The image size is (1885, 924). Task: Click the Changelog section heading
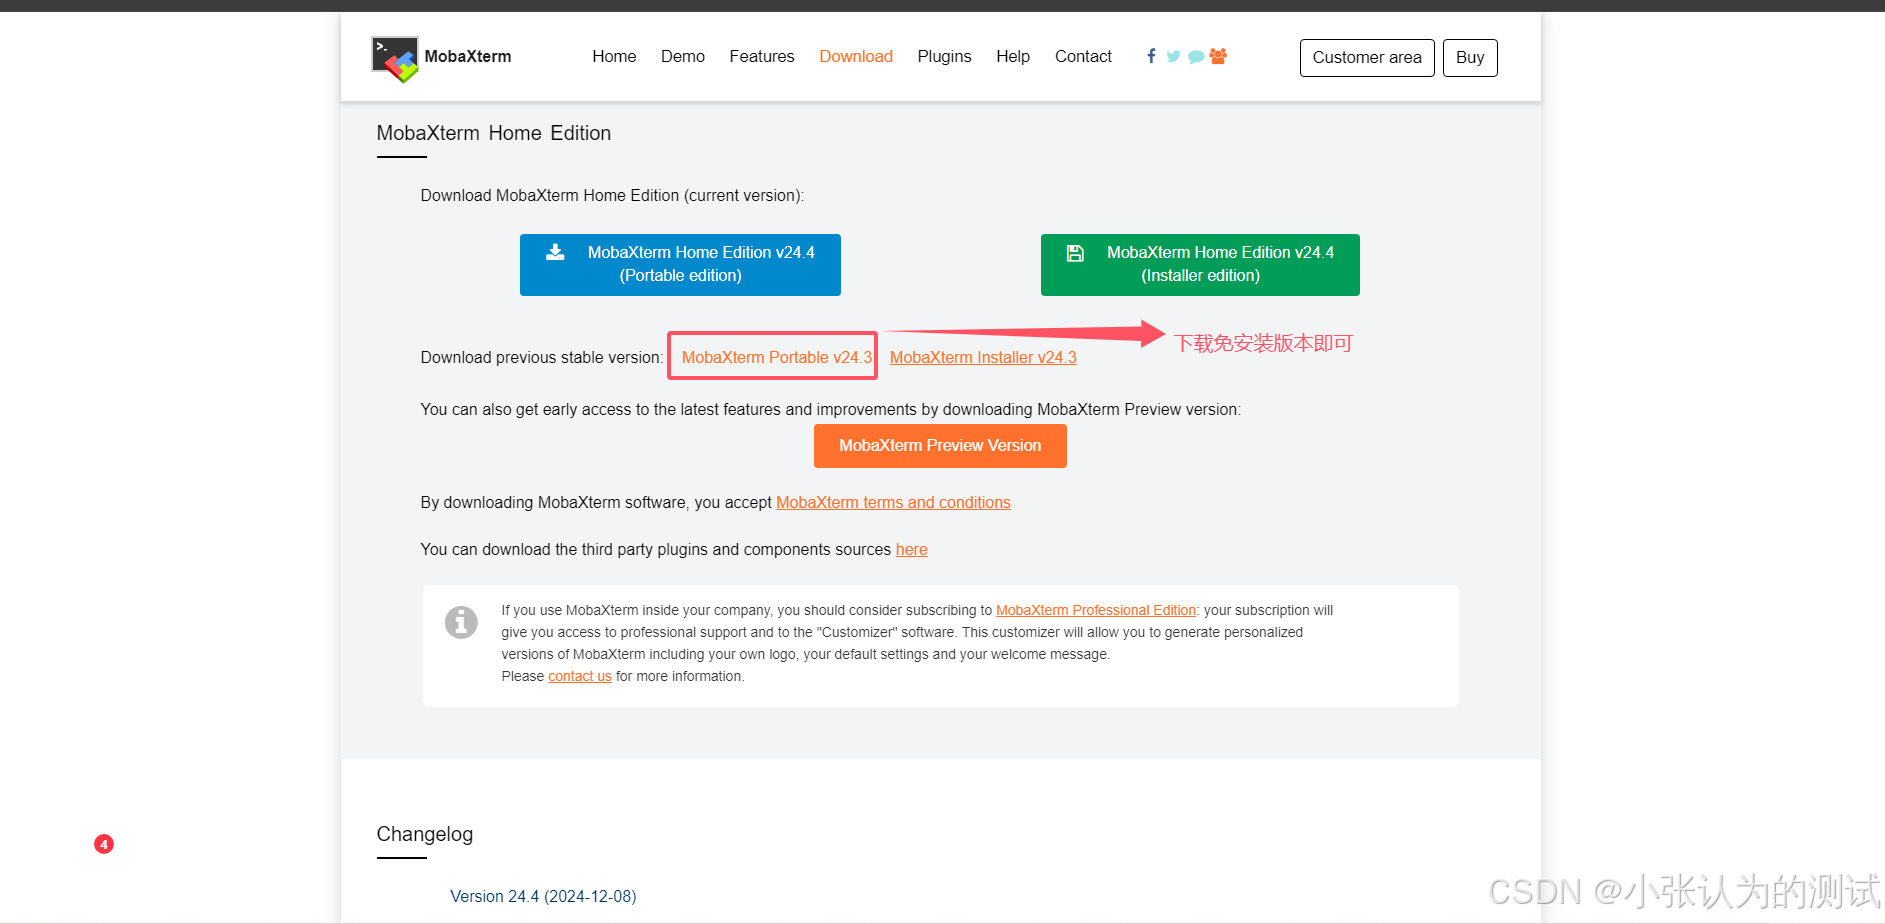pos(425,834)
